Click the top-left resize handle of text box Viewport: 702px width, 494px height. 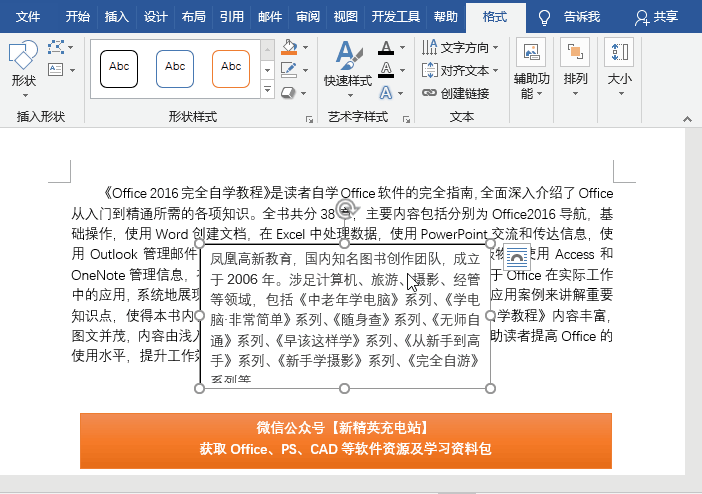[x=200, y=244]
